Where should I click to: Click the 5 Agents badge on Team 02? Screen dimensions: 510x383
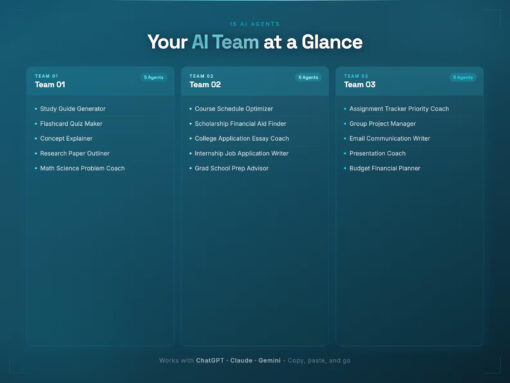coord(308,77)
